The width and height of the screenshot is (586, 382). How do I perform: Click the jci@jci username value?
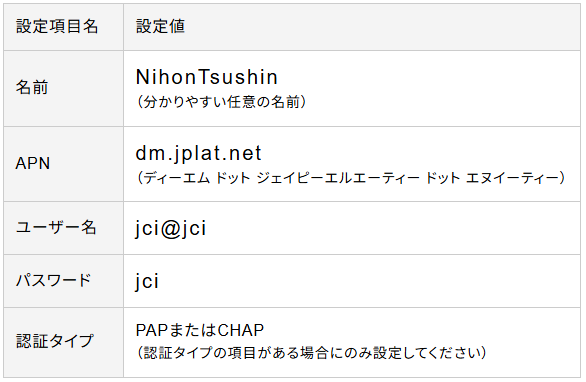click(x=171, y=228)
